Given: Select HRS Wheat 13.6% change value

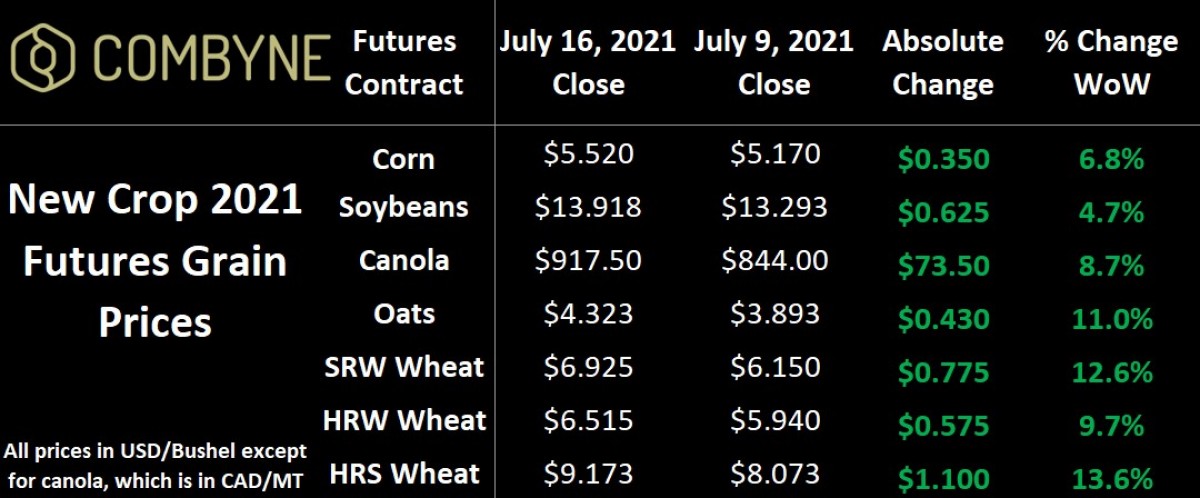Looking at the screenshot, I should click(1111, 478).
